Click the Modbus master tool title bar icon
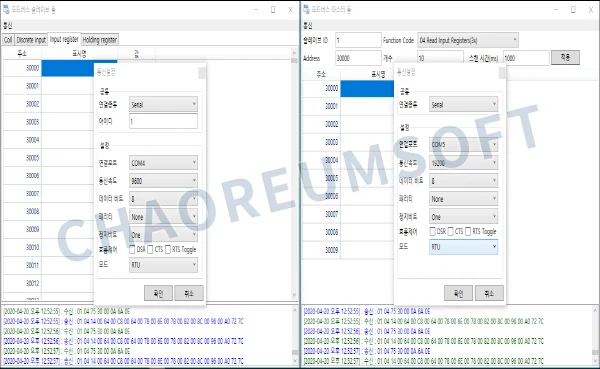This screenshot has height=369, width=600. click(307, 9)
